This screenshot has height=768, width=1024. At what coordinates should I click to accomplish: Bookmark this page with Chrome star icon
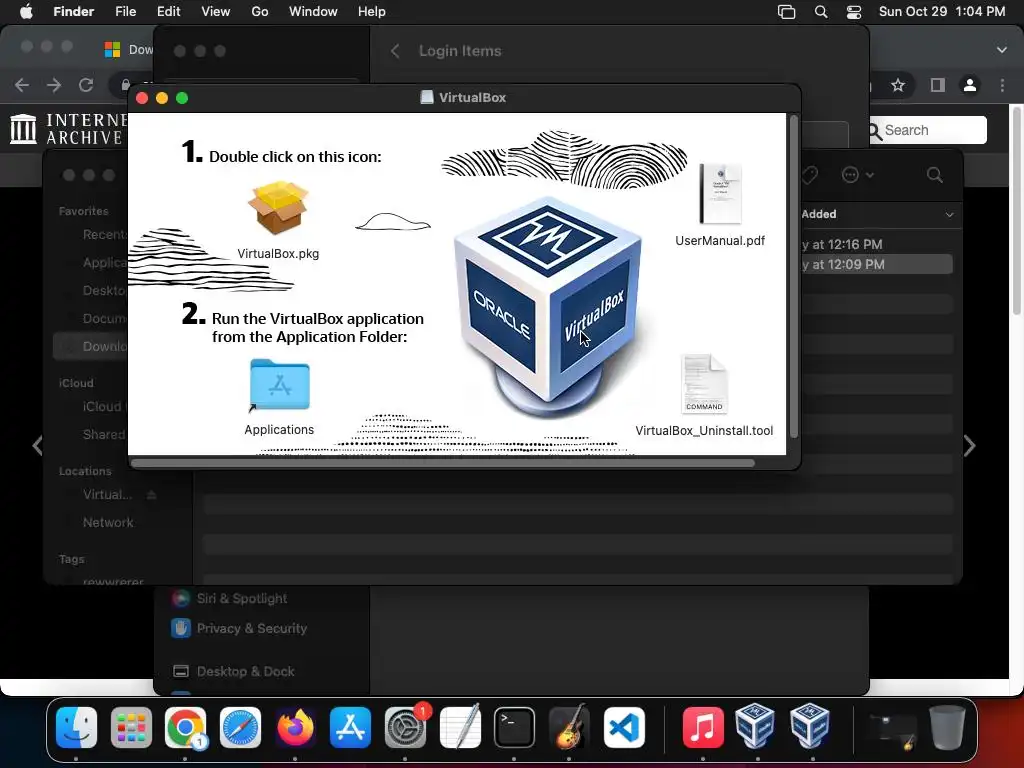(898, 85)
